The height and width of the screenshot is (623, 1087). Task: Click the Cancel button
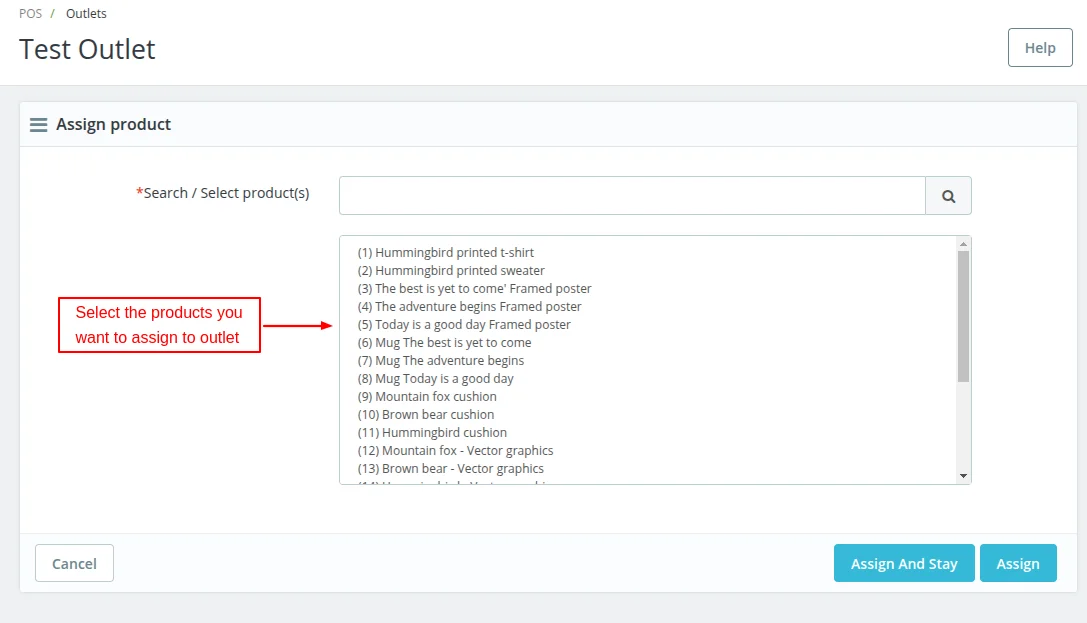[74, 563]
